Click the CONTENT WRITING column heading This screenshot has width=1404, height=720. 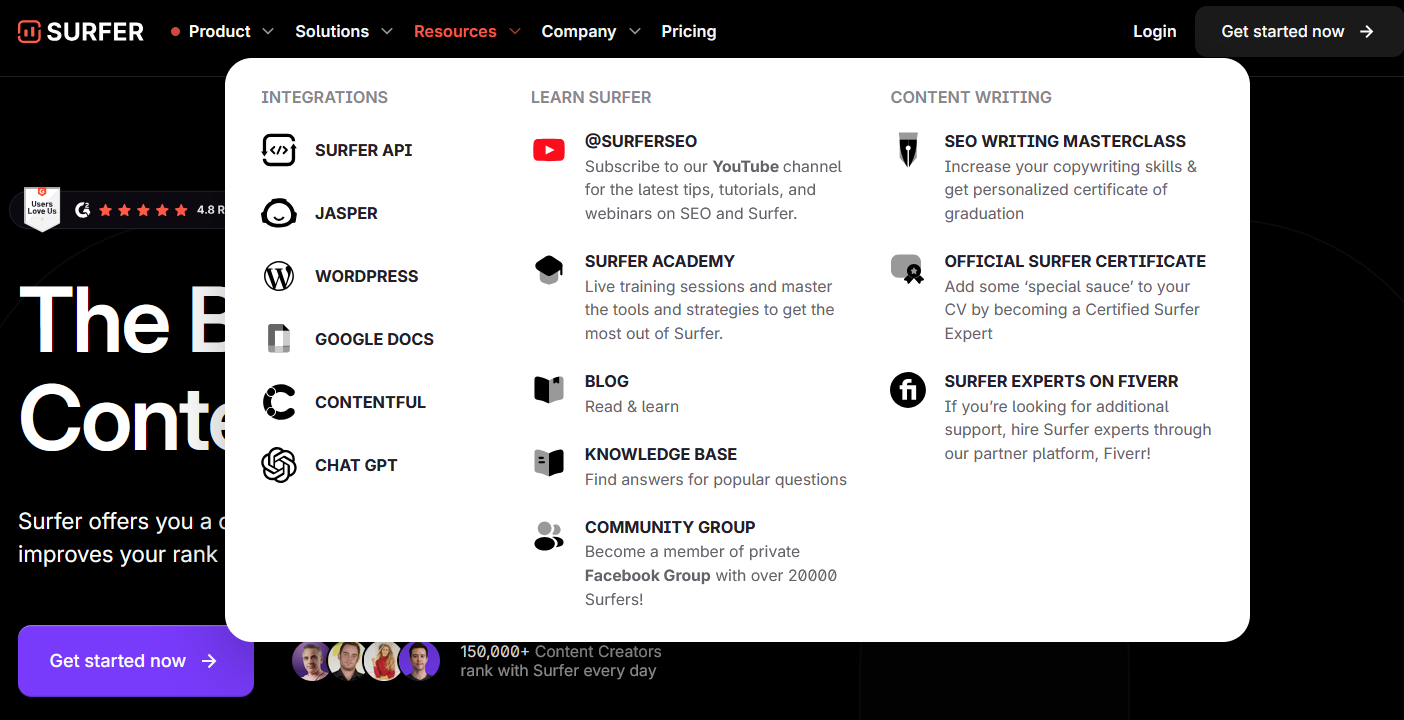[x=971, y=97]
